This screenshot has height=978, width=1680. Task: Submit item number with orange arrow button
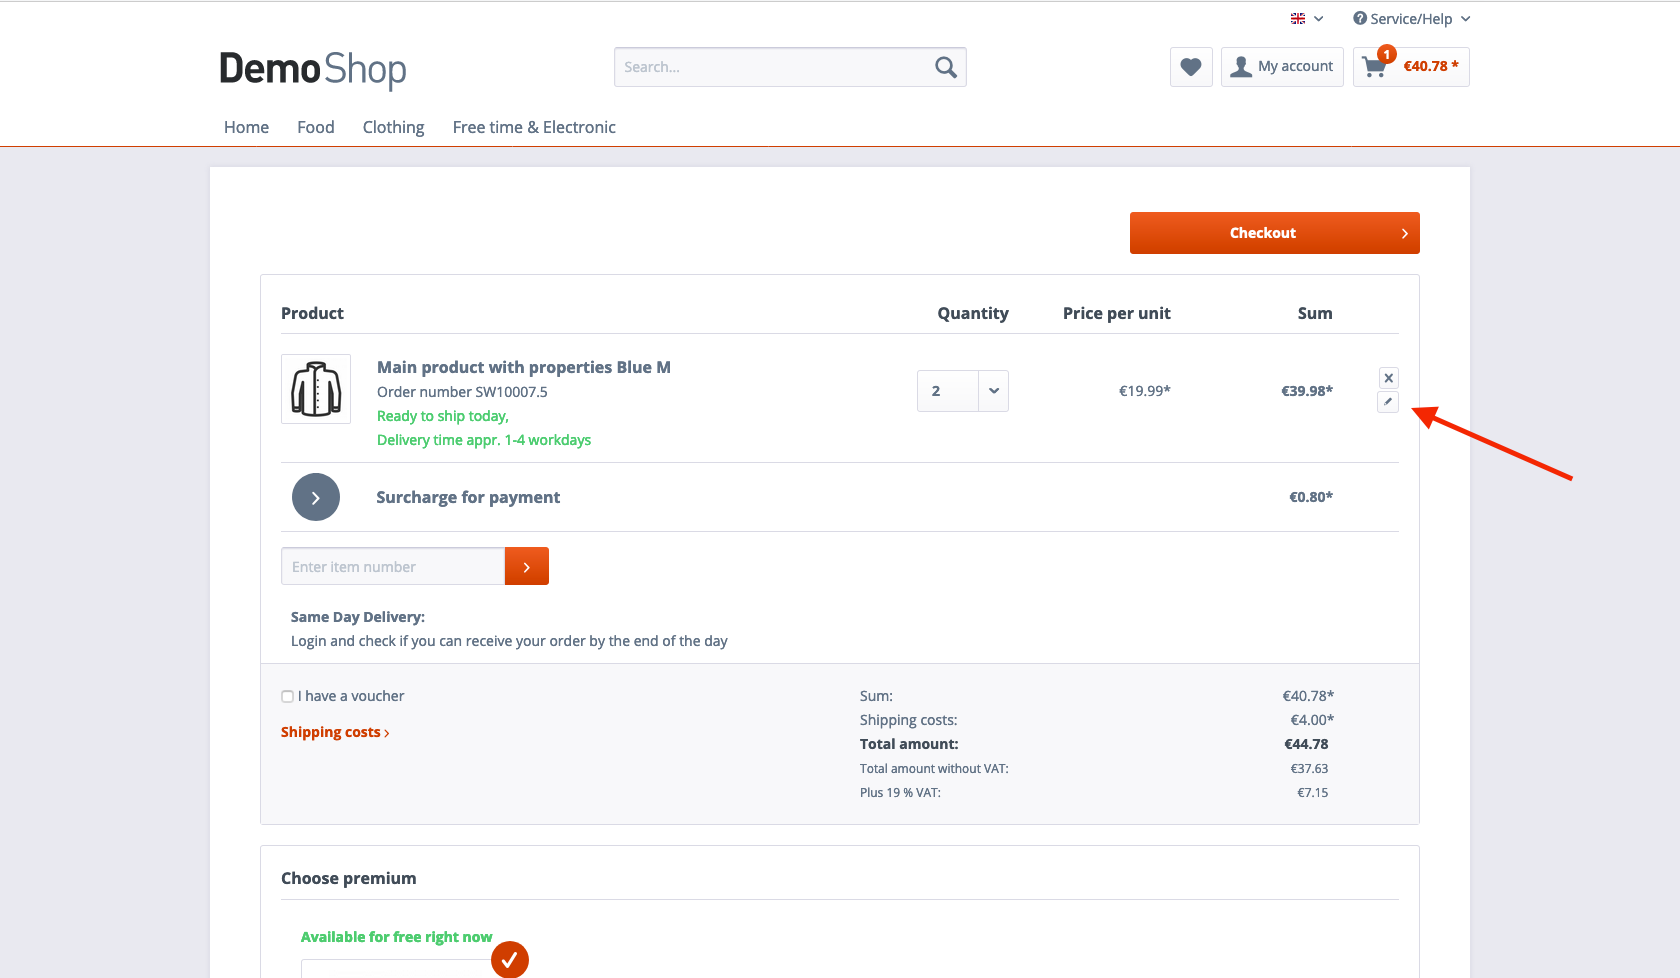pyautogui.click(x=527, y=566)
